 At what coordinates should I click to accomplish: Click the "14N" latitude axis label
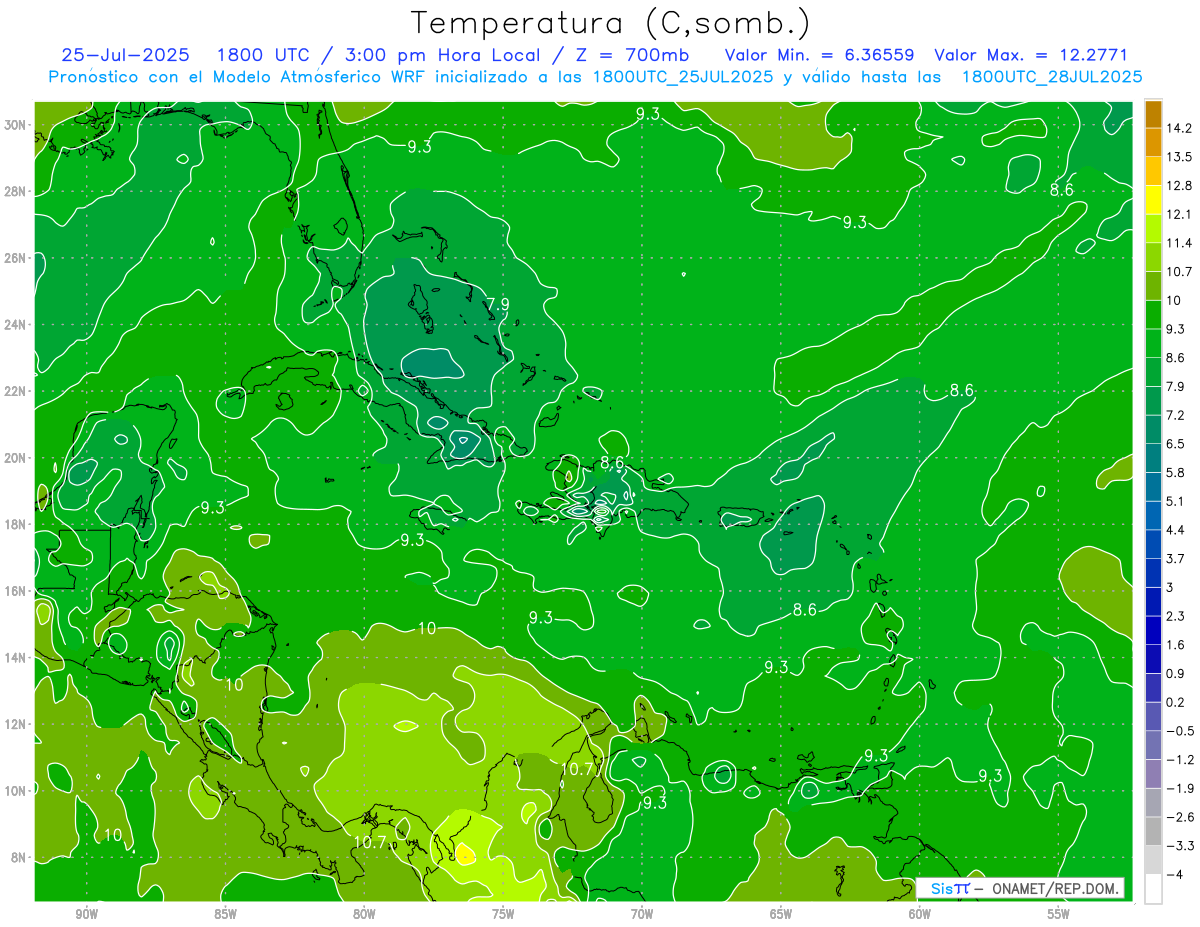click(x=17, y=658)
